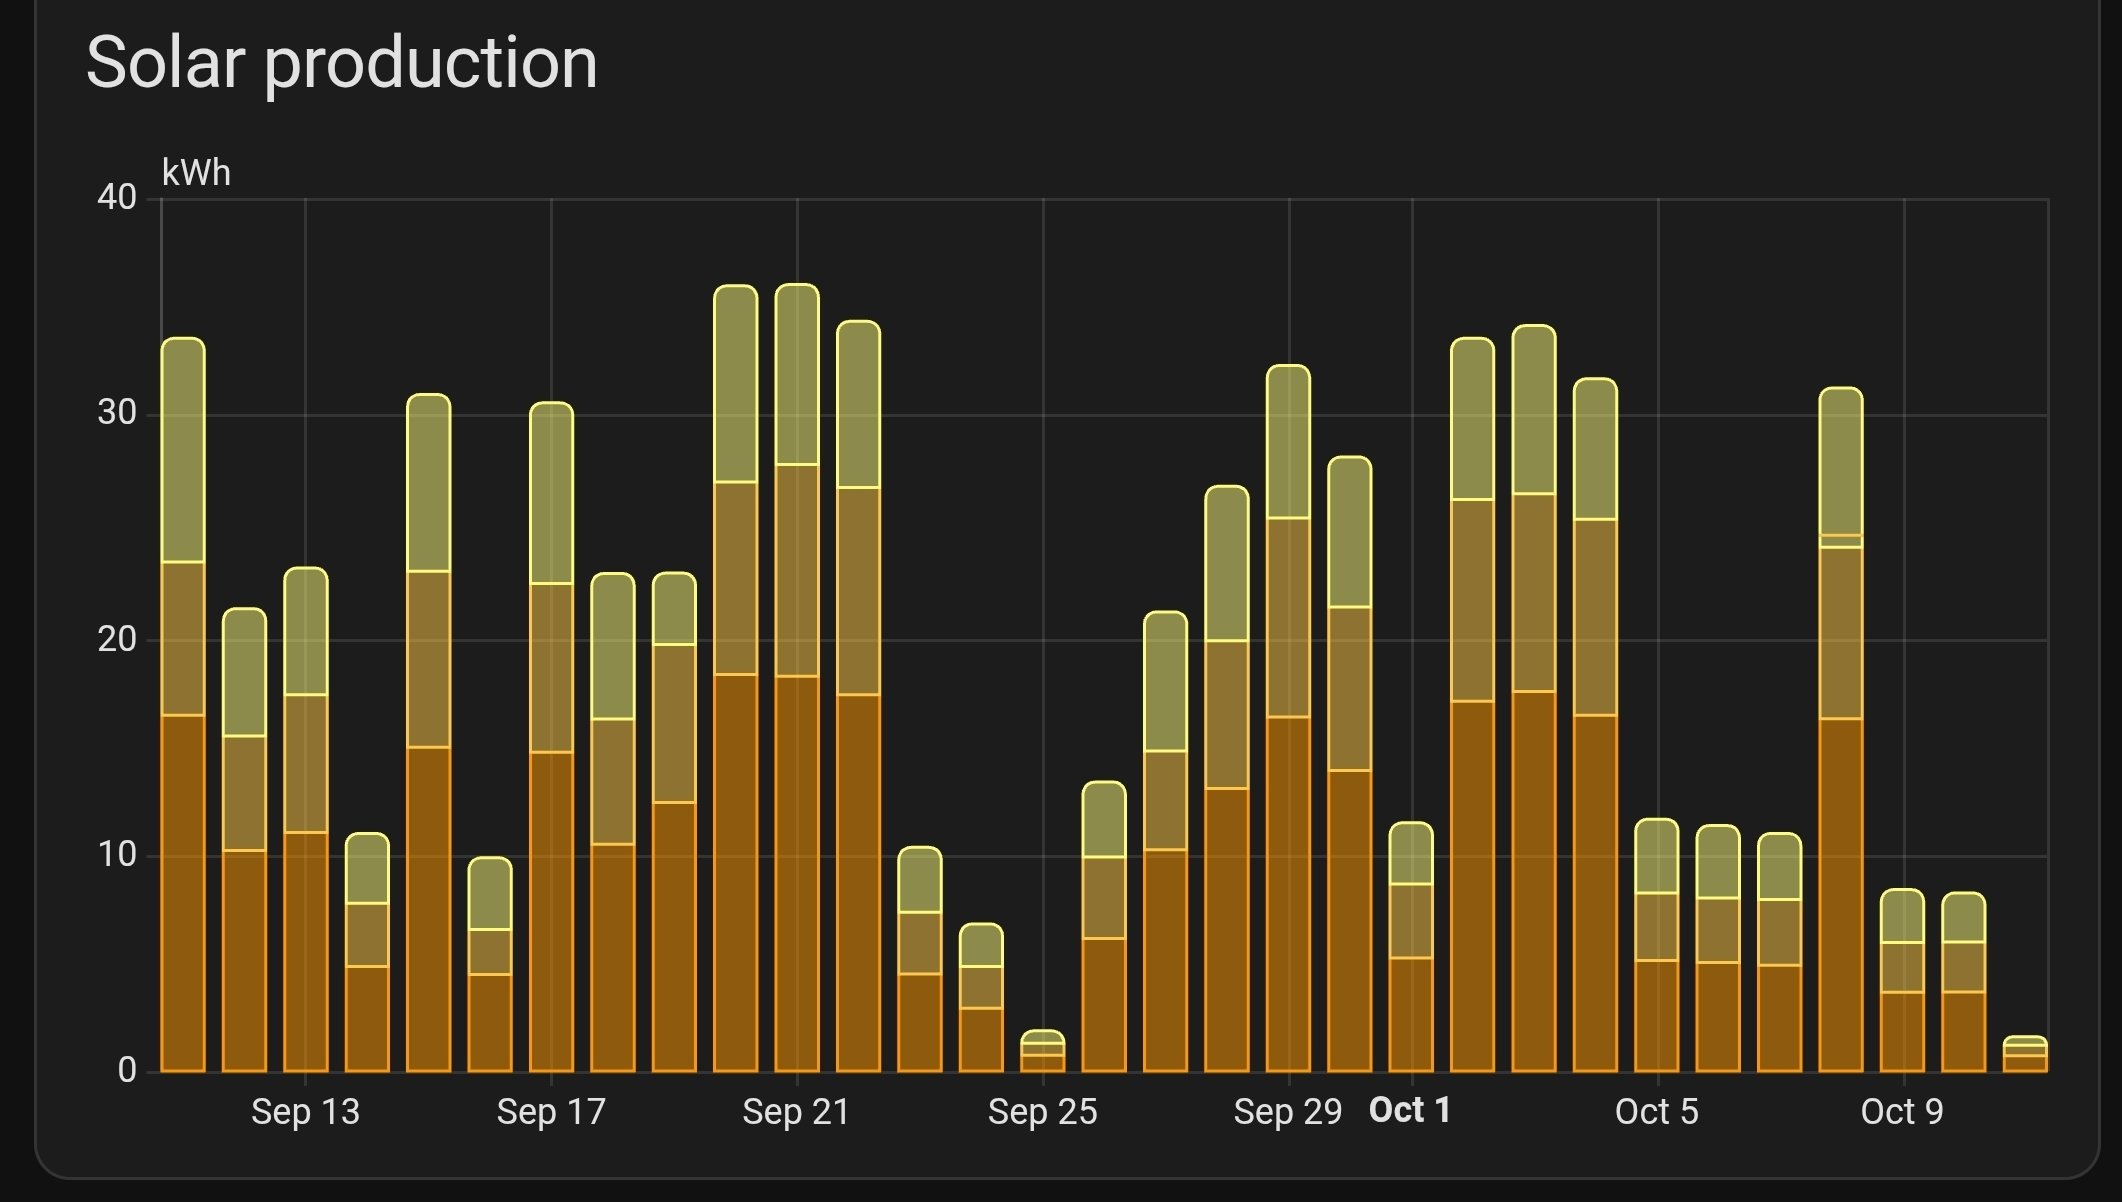Click the Sep 17 x-axis date label
Viewport: 2122px width, 1202px height.
pos(551,1112)
